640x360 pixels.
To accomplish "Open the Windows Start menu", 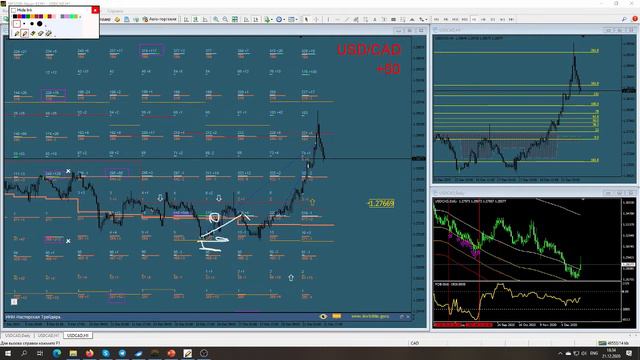I will 7,353.
